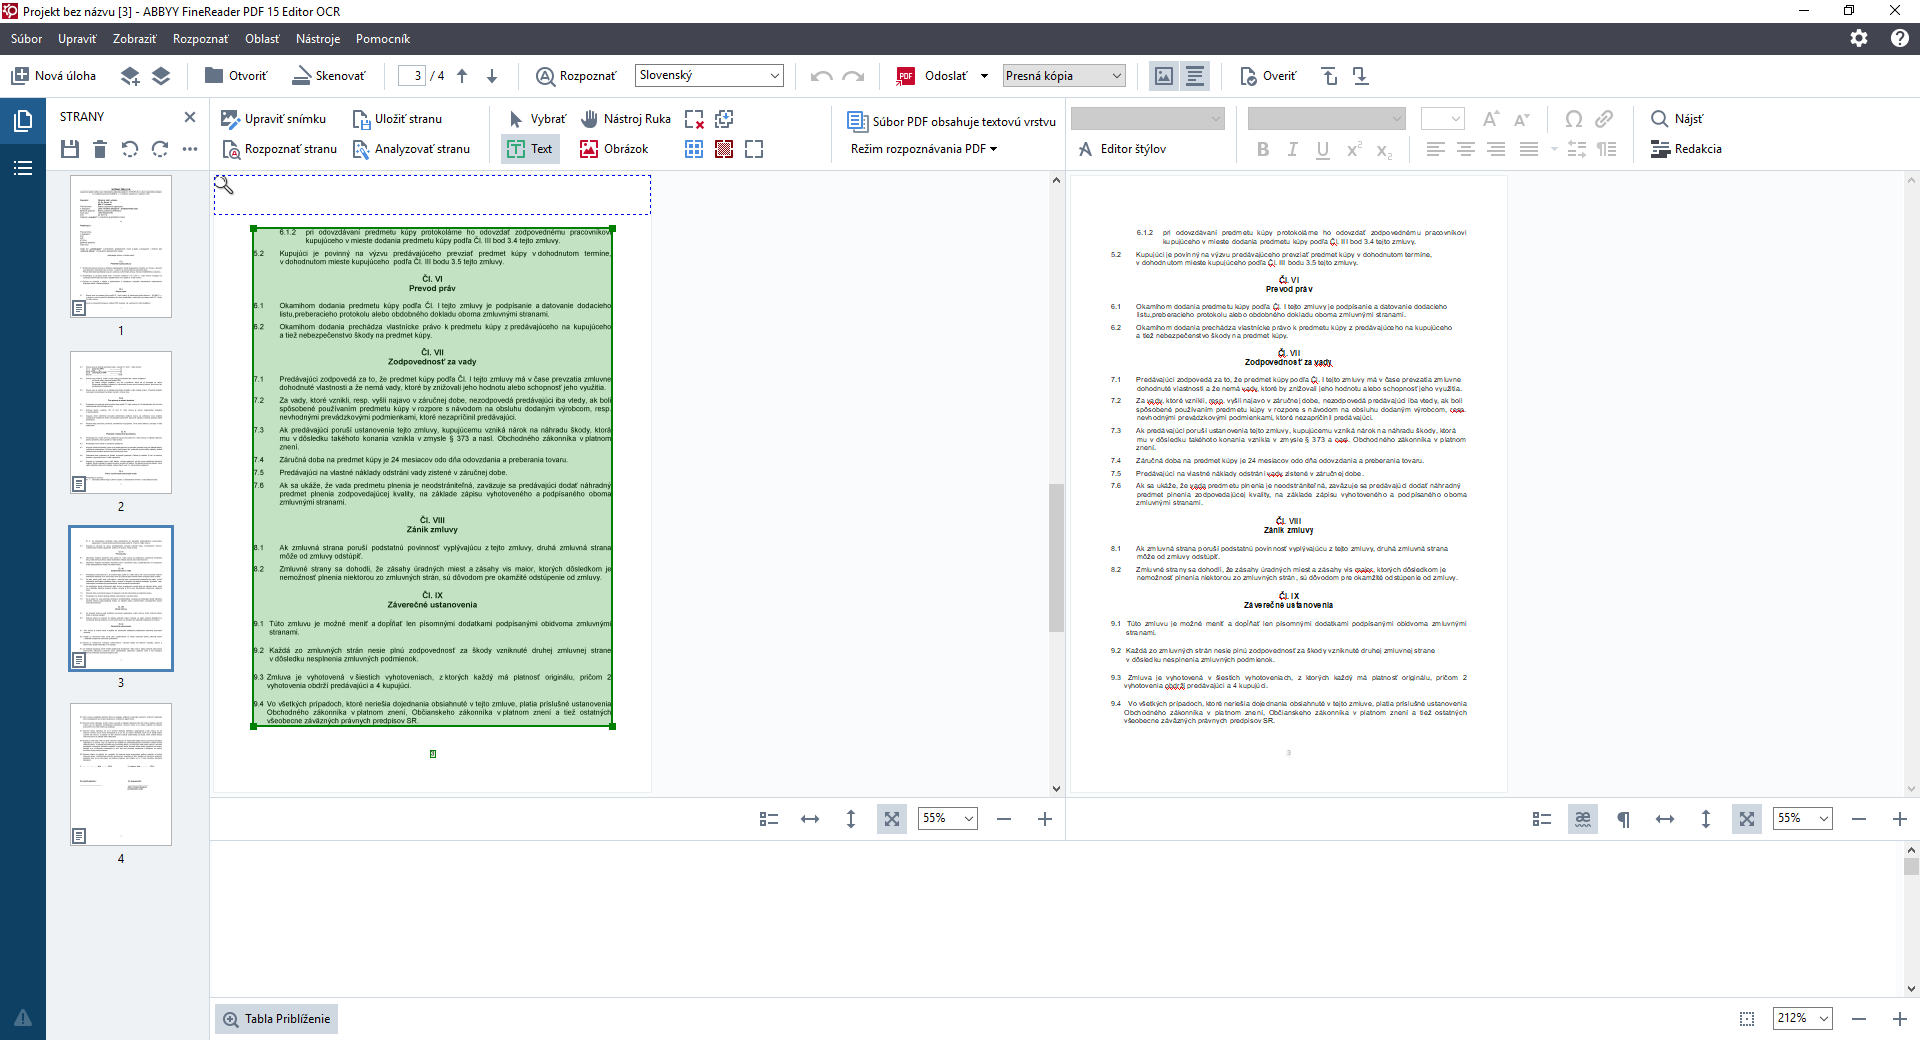Screen dimensions: 1920x1040
Task: Click Uložiť stranu save page
Action: pyautogui.click(x=397, y=119)
